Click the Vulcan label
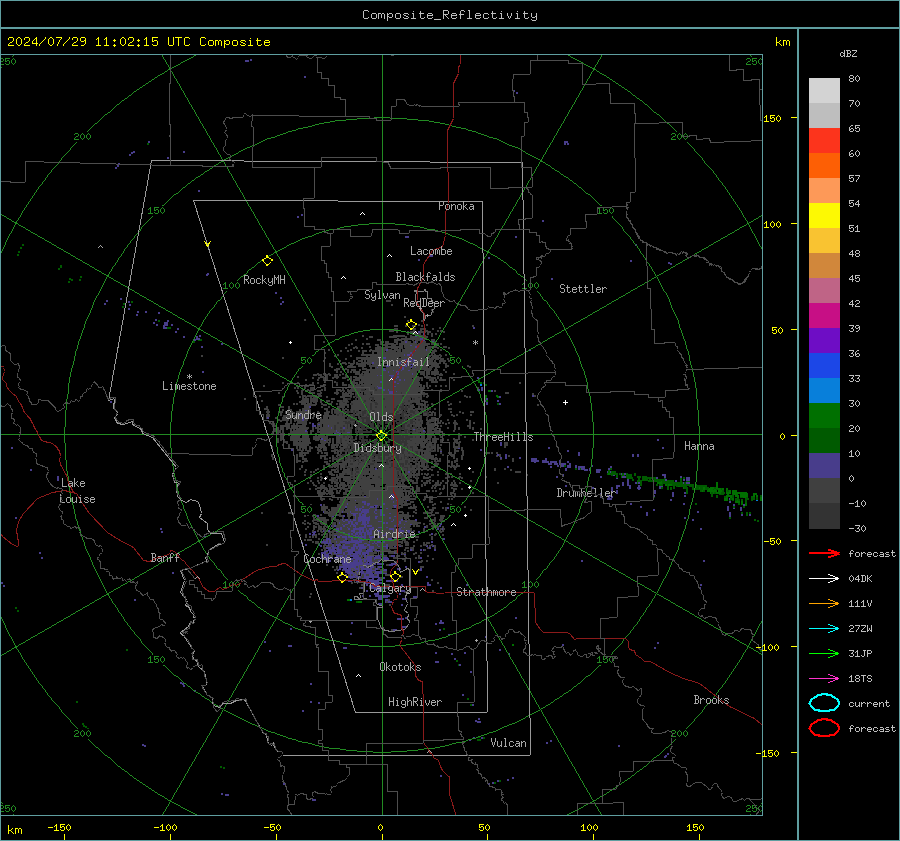This screenshot has height=841, width=900. (x=508, y=743)
